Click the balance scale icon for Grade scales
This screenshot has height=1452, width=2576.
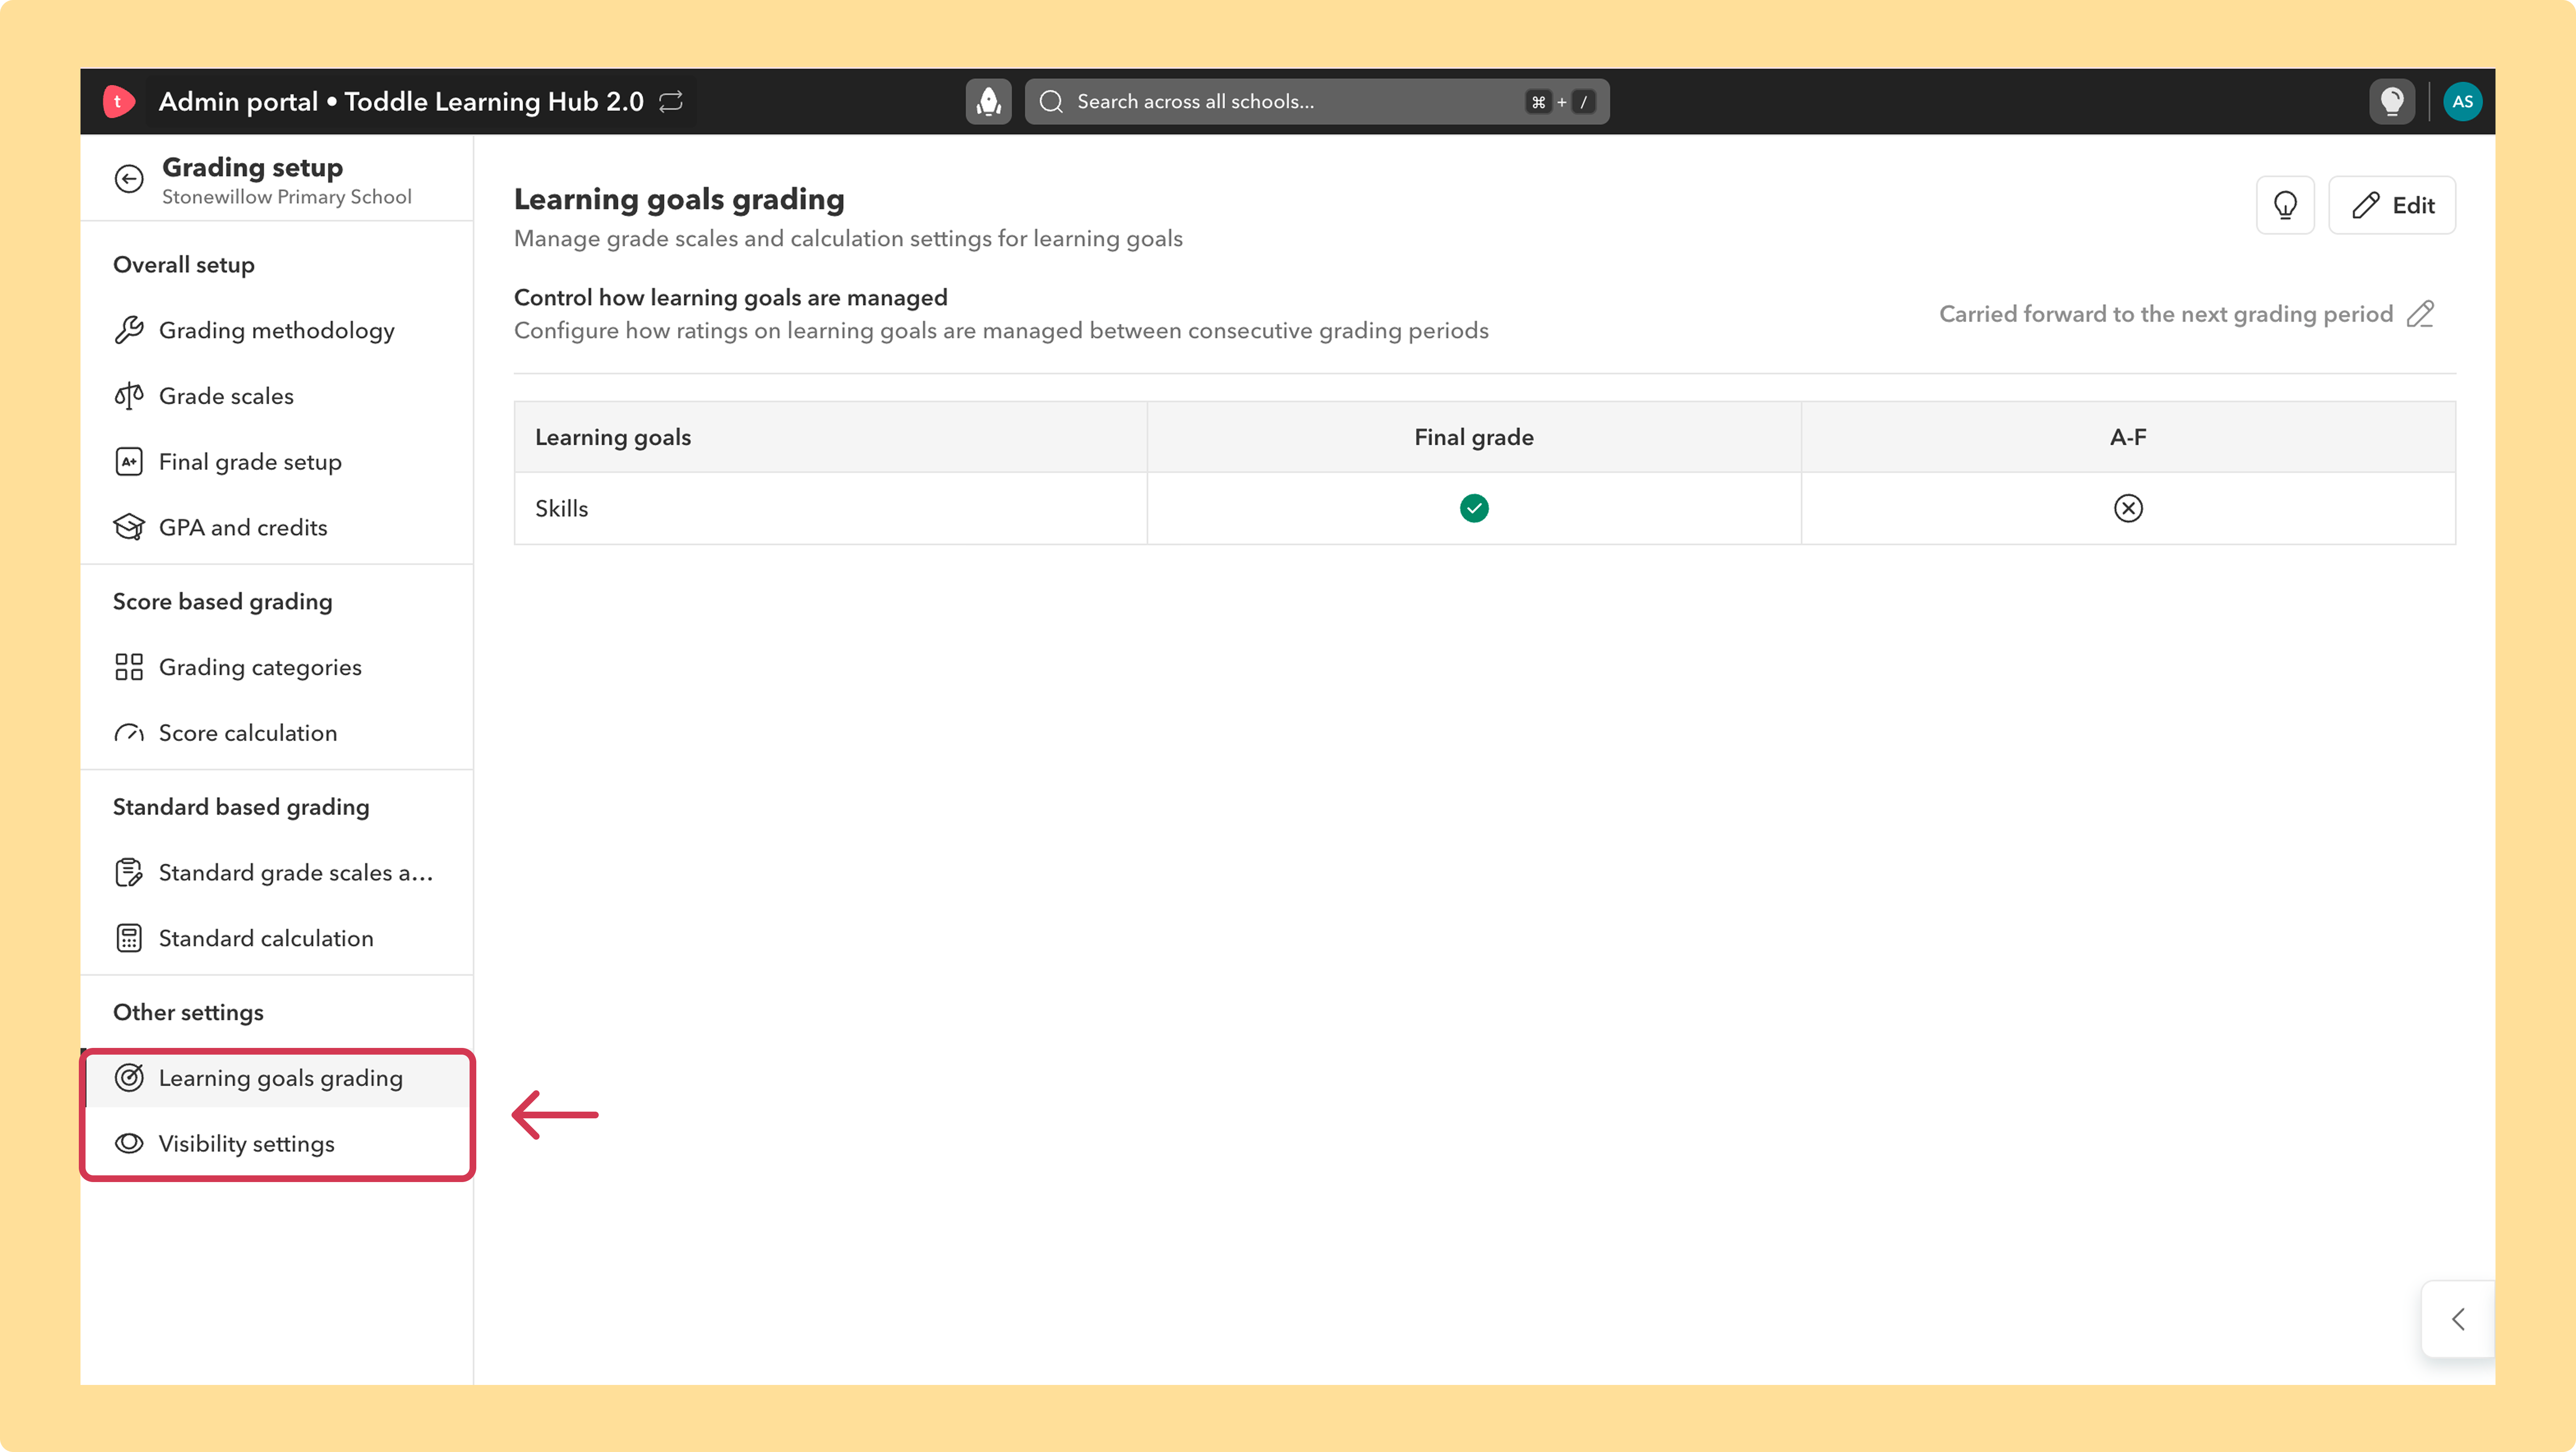(129, 396)
